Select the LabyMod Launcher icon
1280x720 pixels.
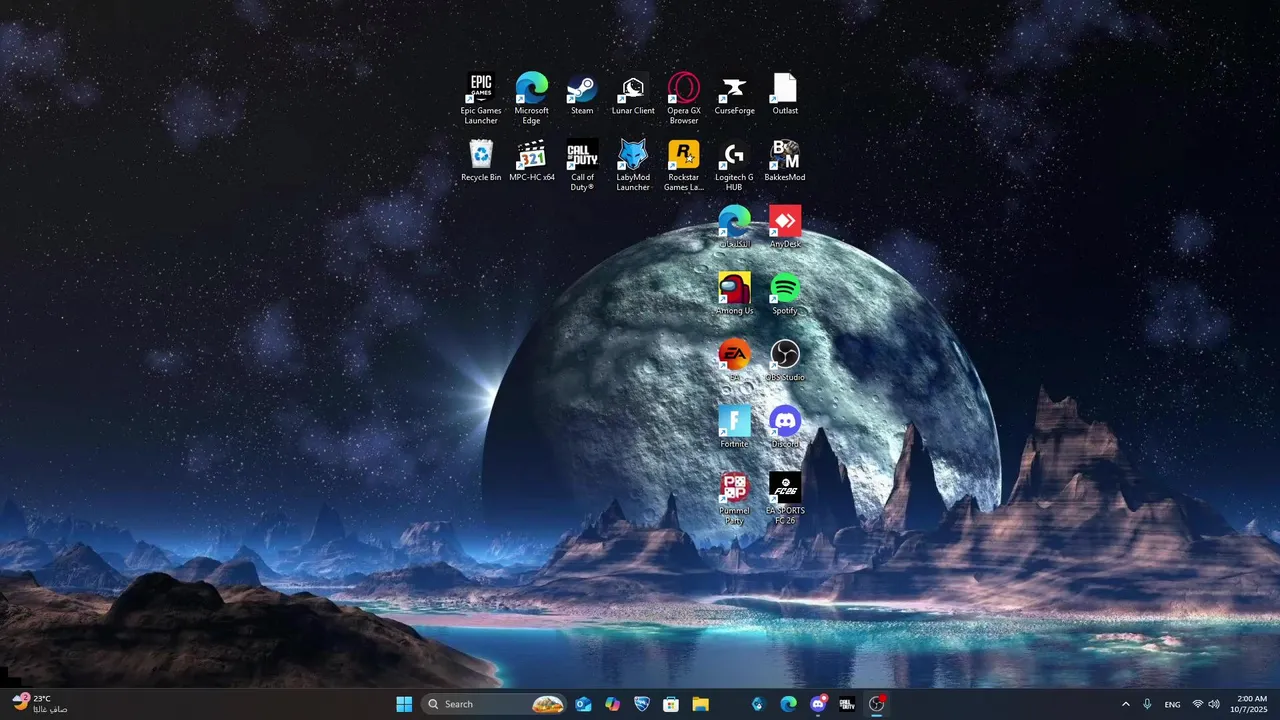click(x=633, y=165)
